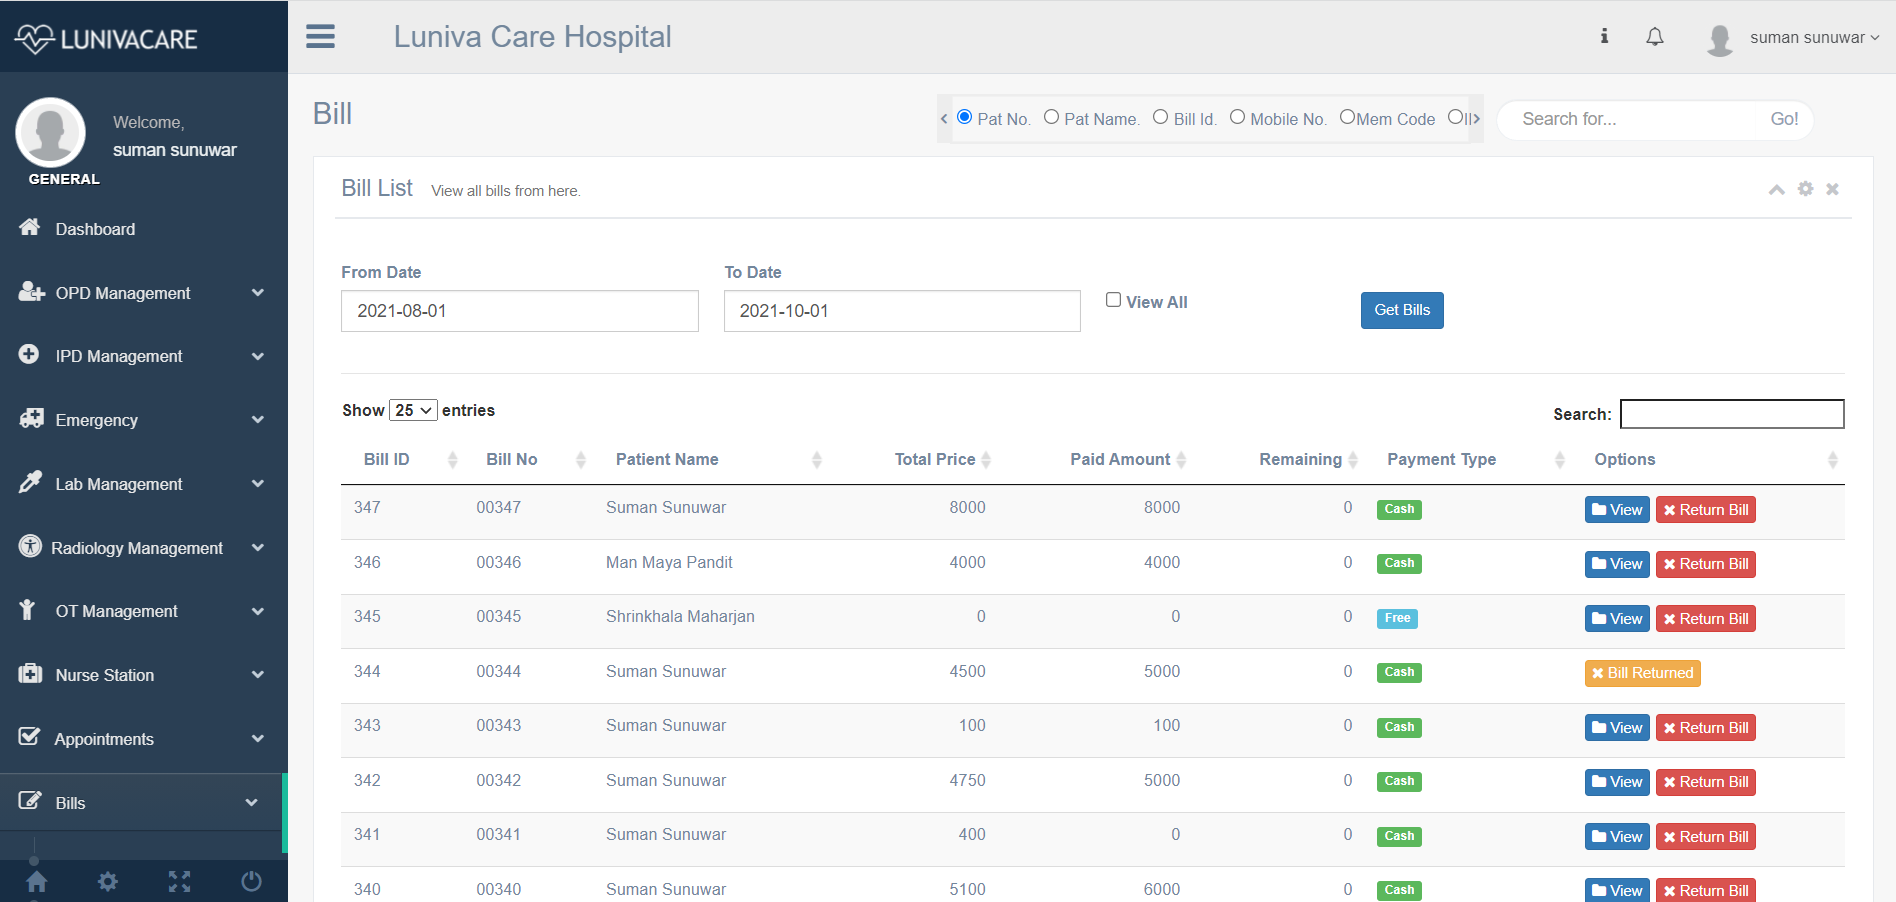Choose the Mobile No. search option
The height and width of the screenshot is (902, 1896).
(1238, 116)
